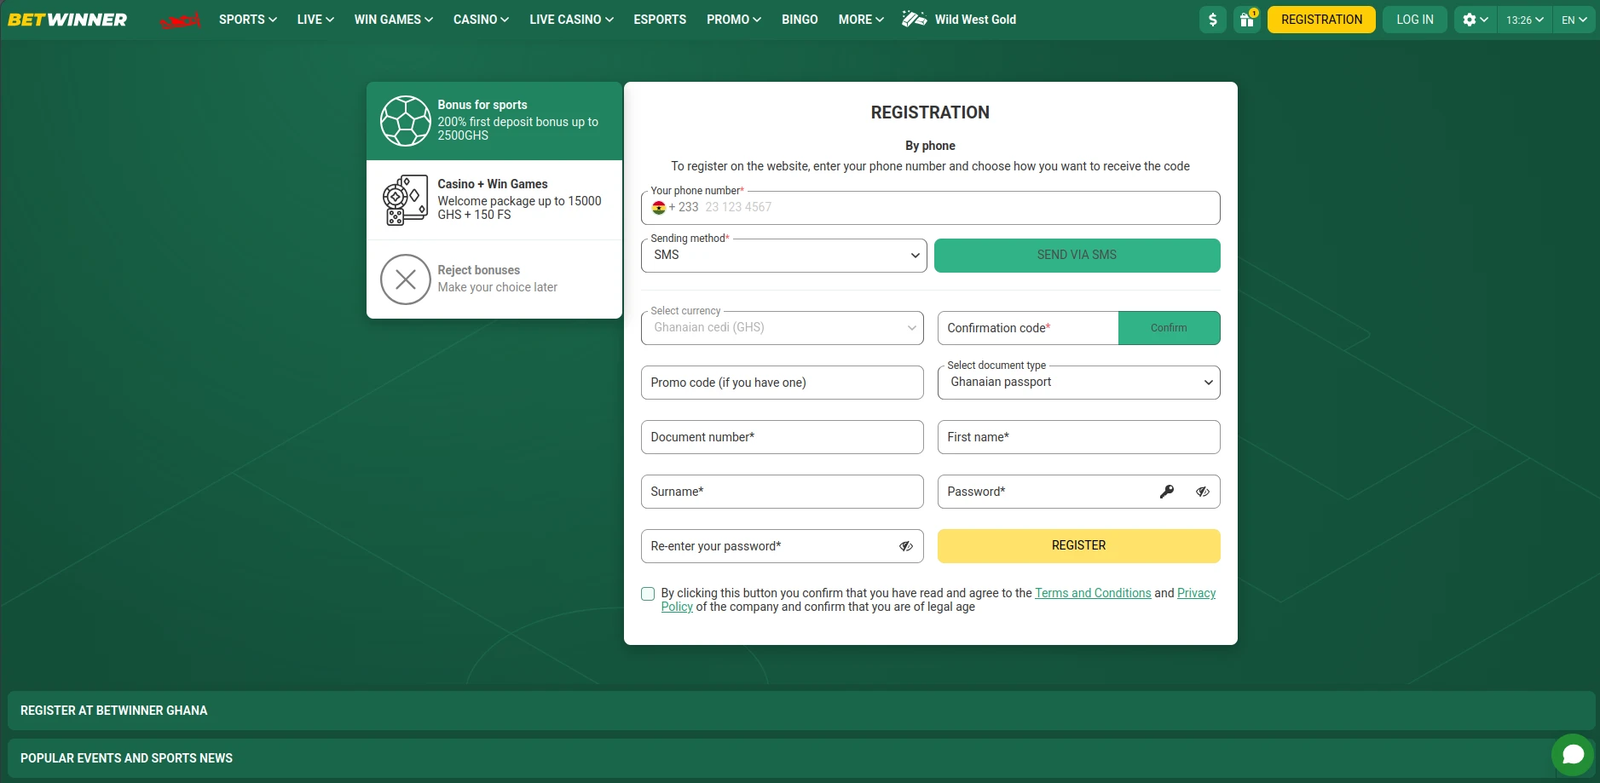Image resolution: width=1600 pixels, height=783 pixels.
Task: Open the live chat bubble
Action: (x=1573, y=755)
